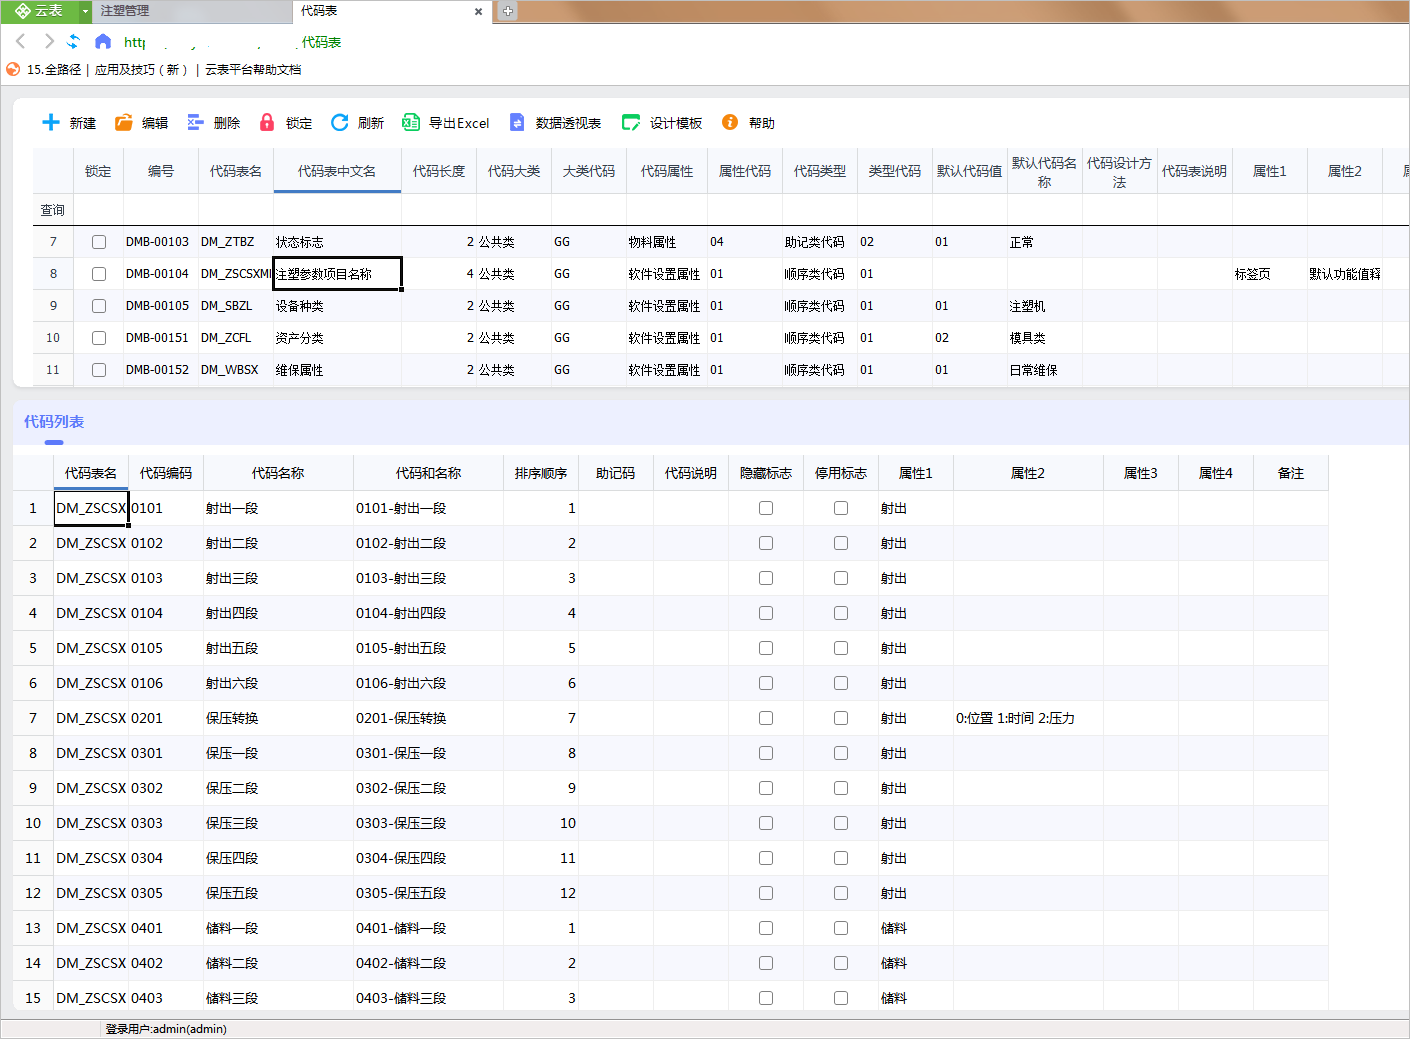1410x1039 pixels.
Task: Toggle 停用标志 checkbox for code 0305
Action: click(841, 893)
